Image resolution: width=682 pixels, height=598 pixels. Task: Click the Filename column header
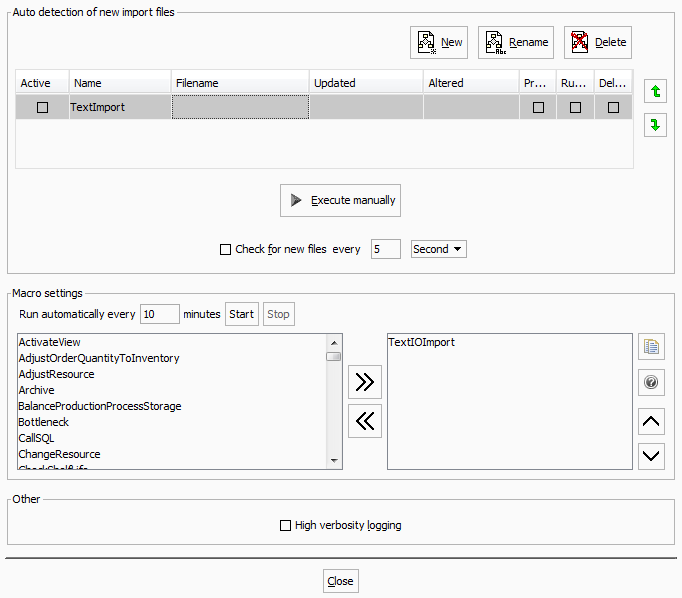click(x=241, y=83)
